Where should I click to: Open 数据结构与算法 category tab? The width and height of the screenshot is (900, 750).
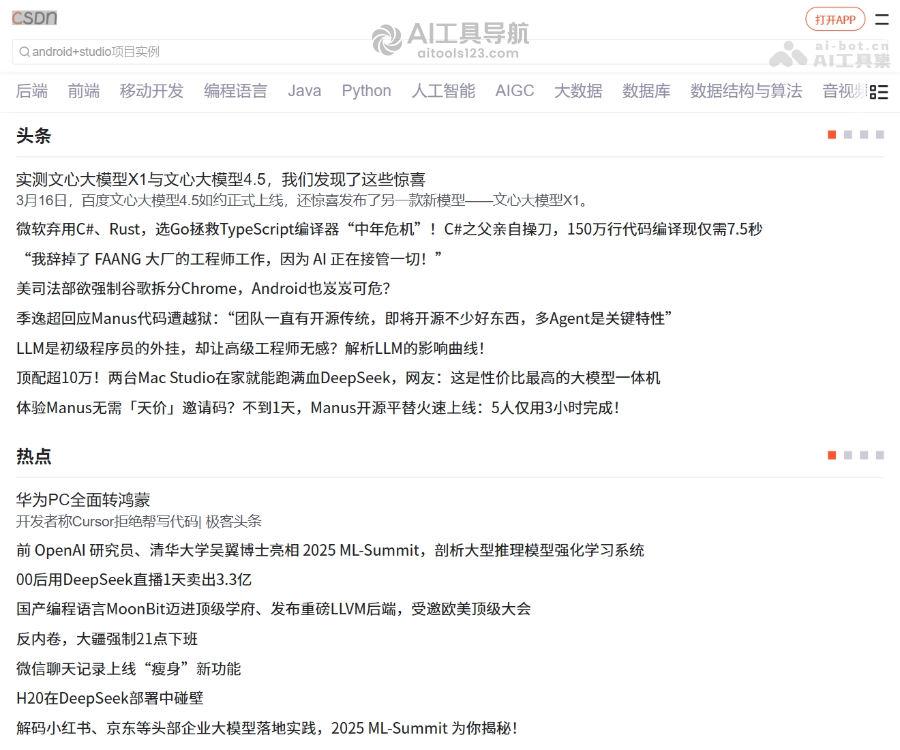[x=746, y=91]
